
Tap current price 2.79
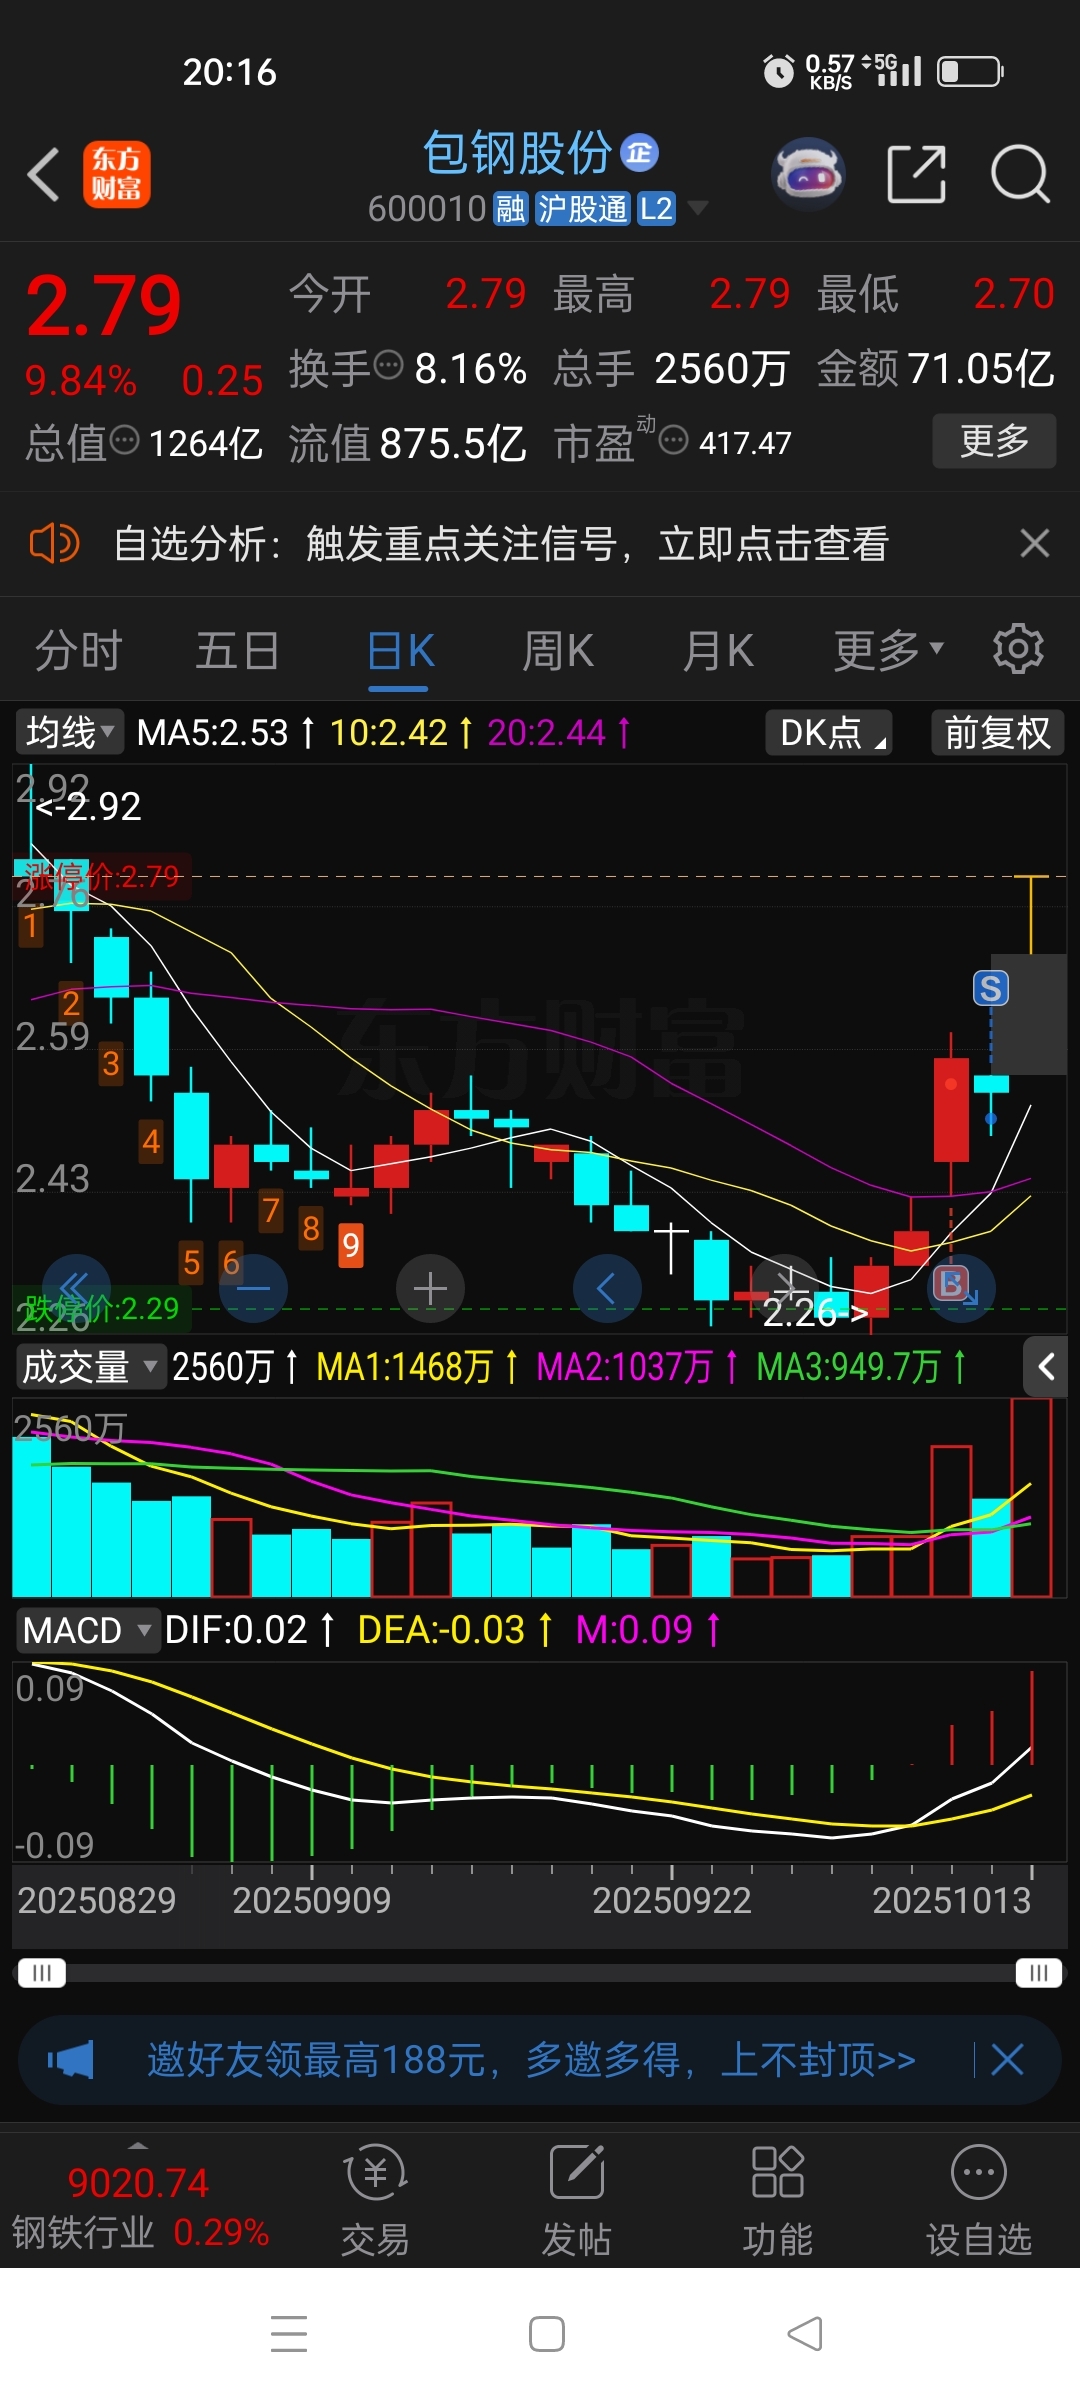(x=104, y=305)
